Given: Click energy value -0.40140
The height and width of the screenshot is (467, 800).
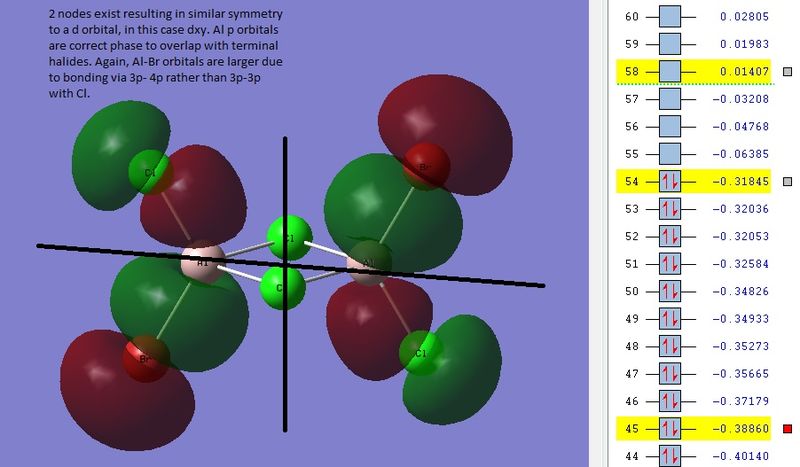Looking at the screenshot, I should pos(741,457).
